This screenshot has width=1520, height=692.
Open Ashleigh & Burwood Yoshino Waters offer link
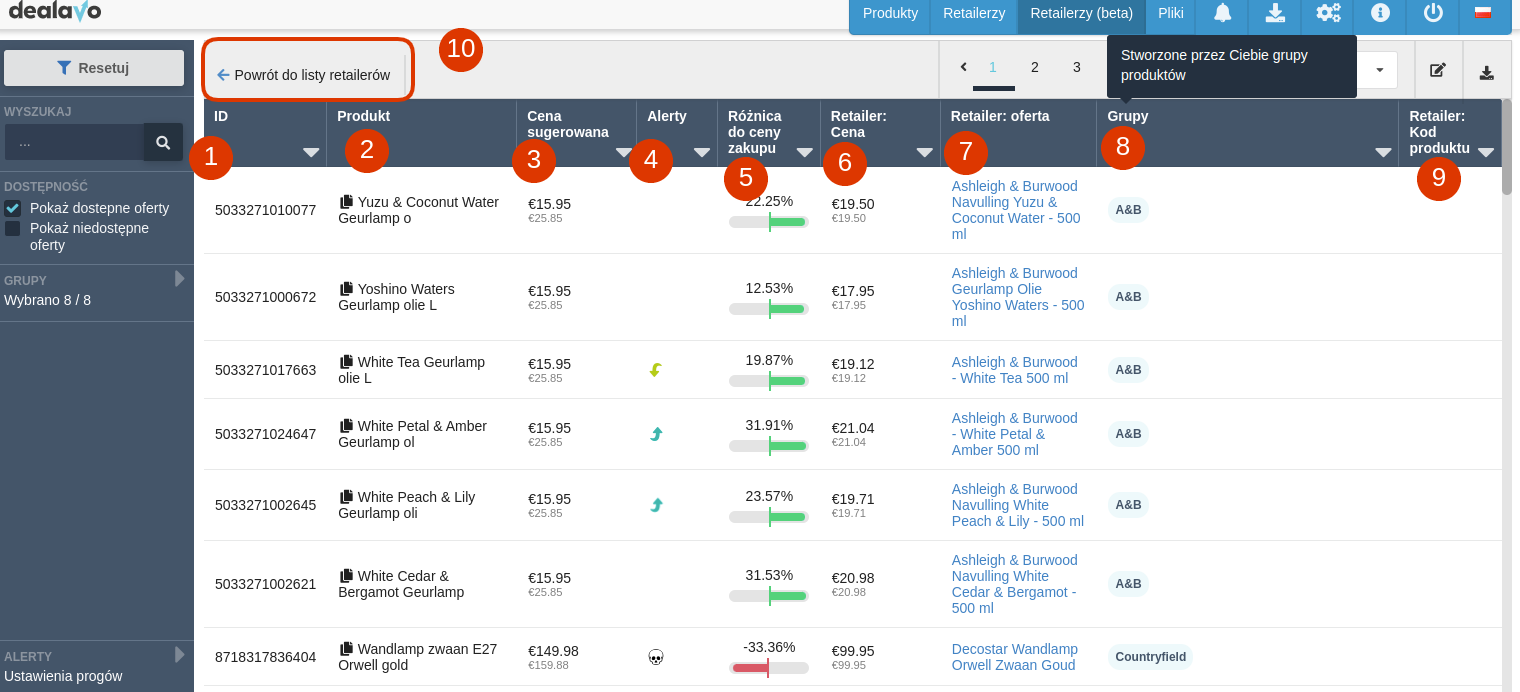[x=1018, y=297]
